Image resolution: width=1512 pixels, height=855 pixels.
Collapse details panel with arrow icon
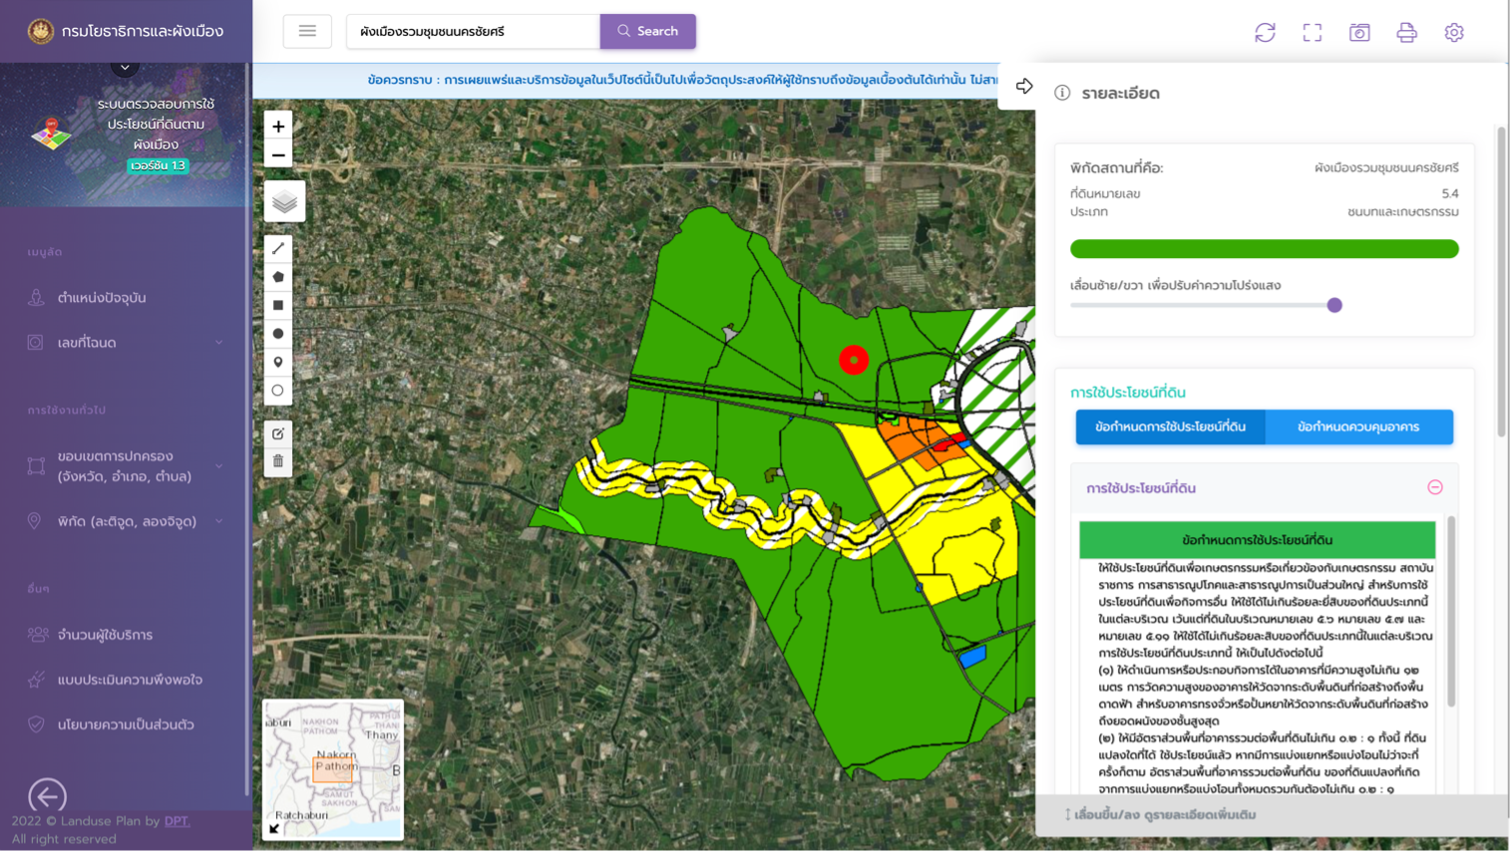pyautogui.click(x=1024, y=86)
